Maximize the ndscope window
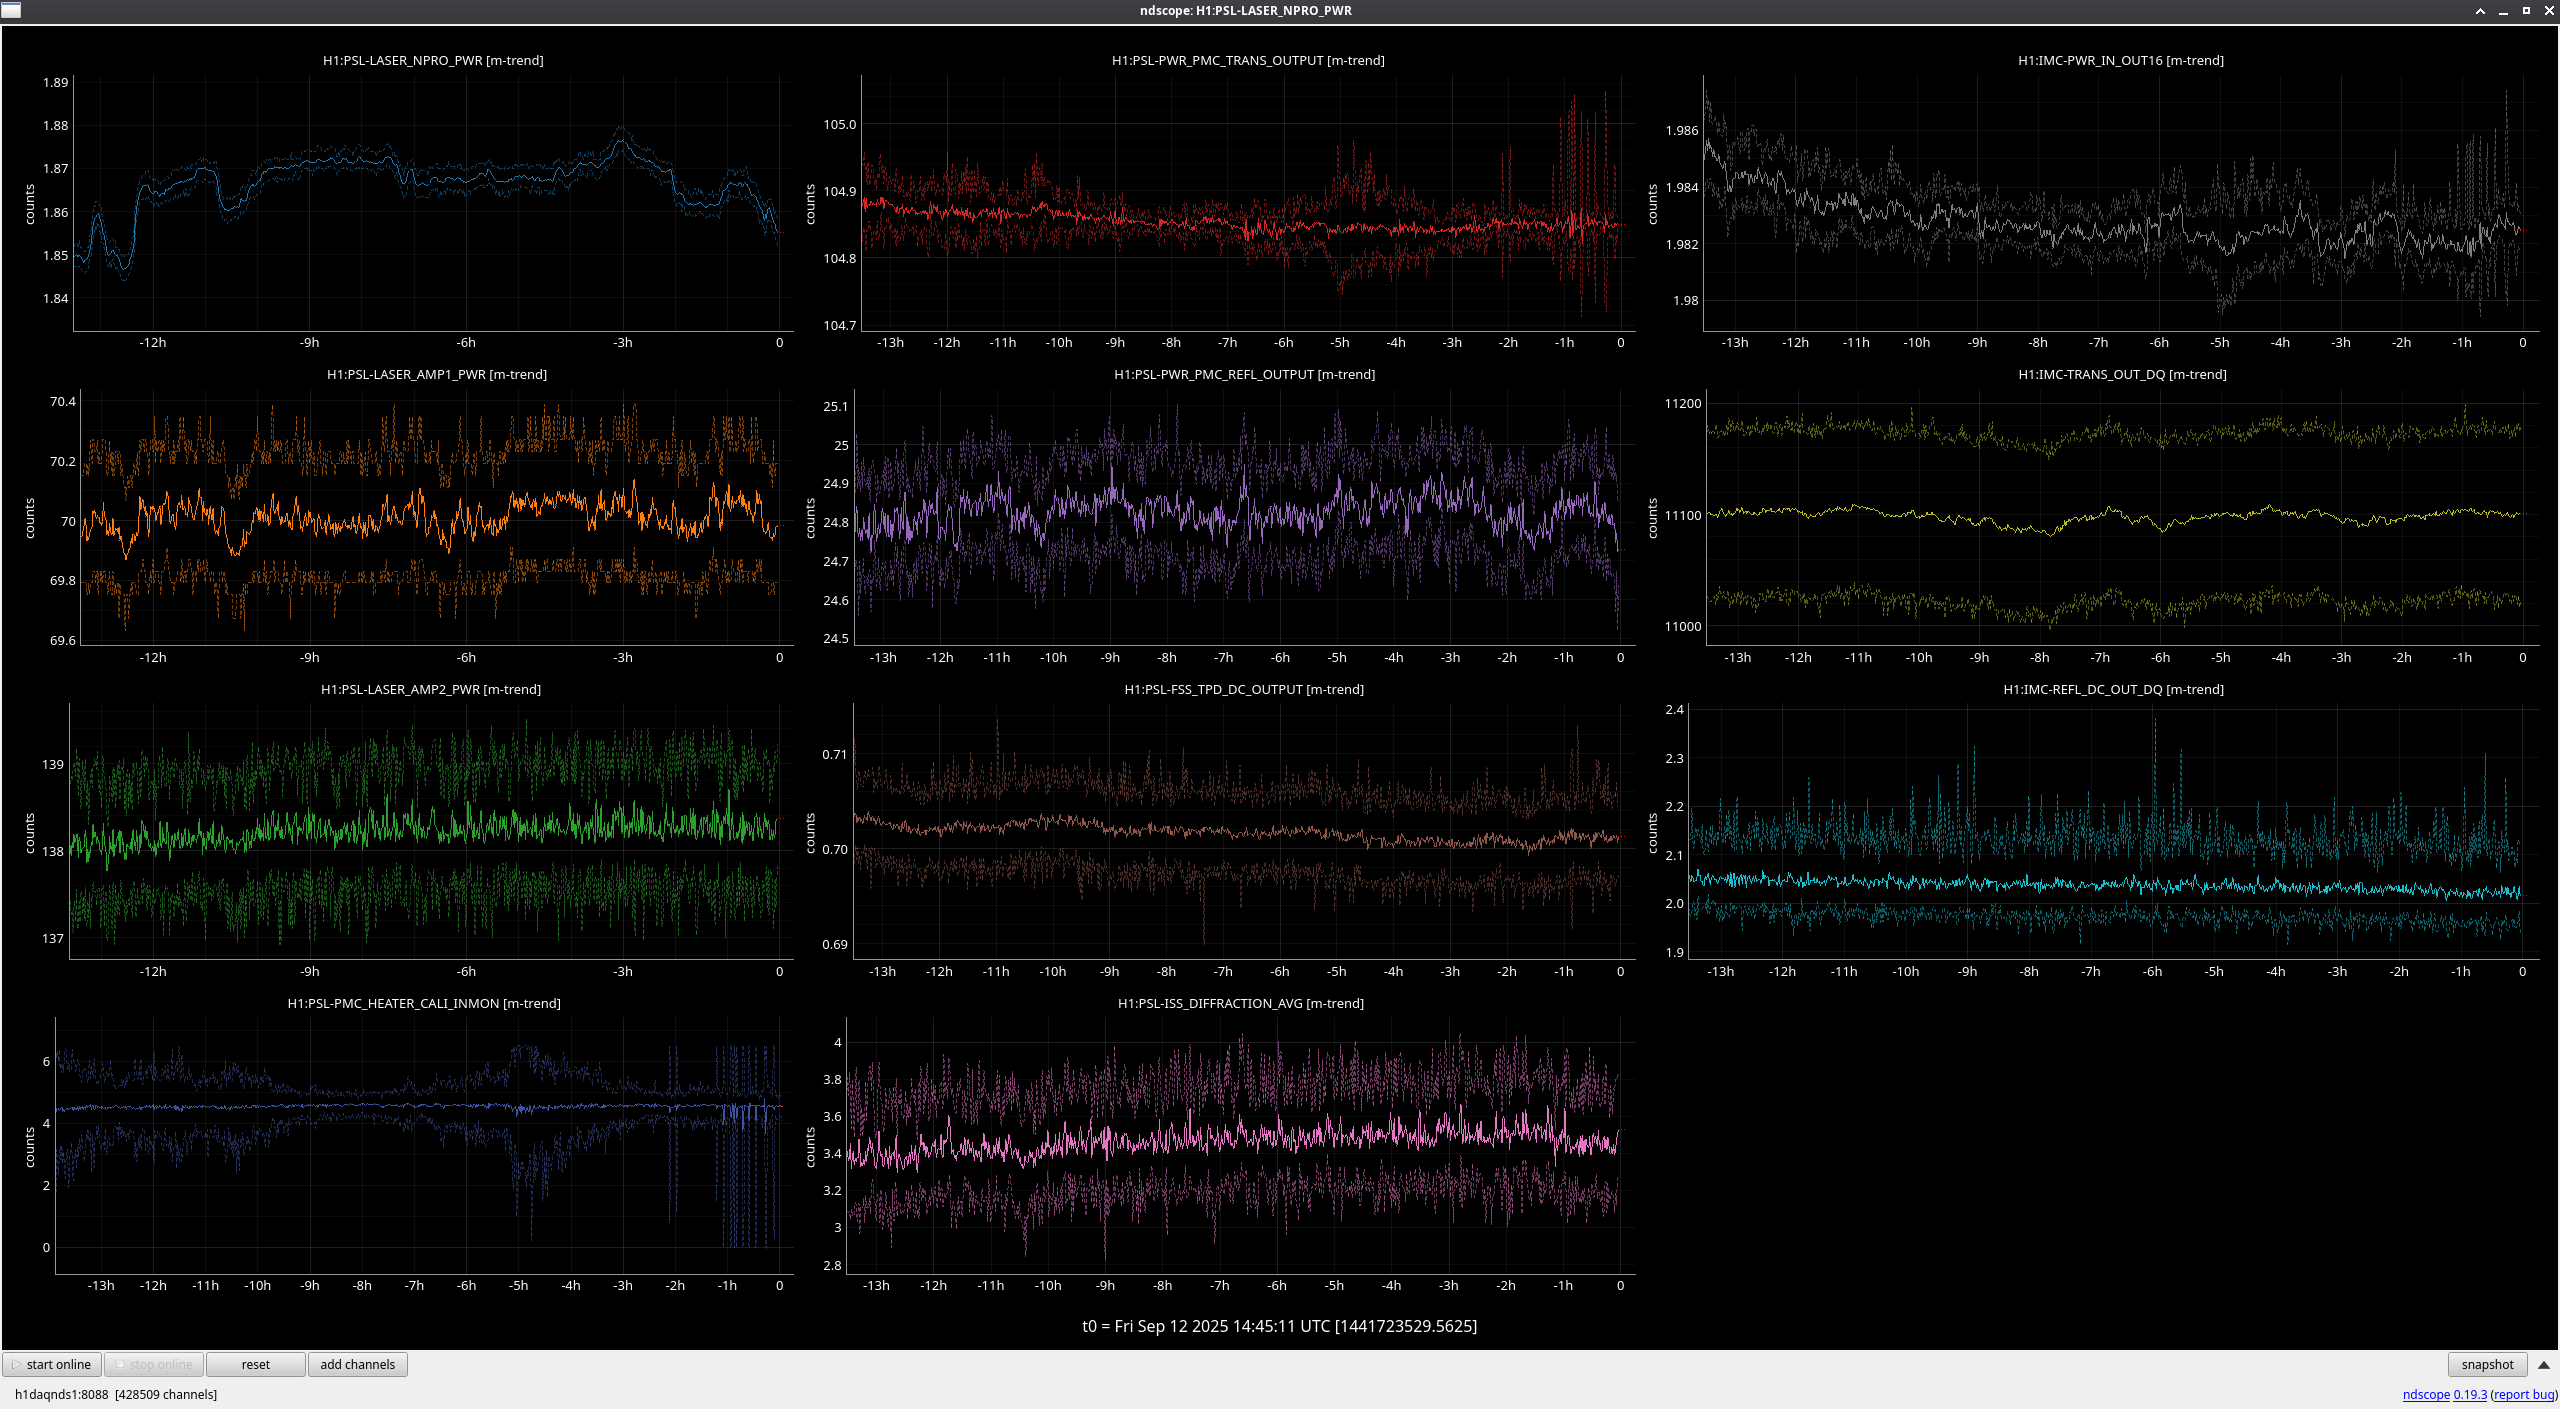 (2526, 11)
